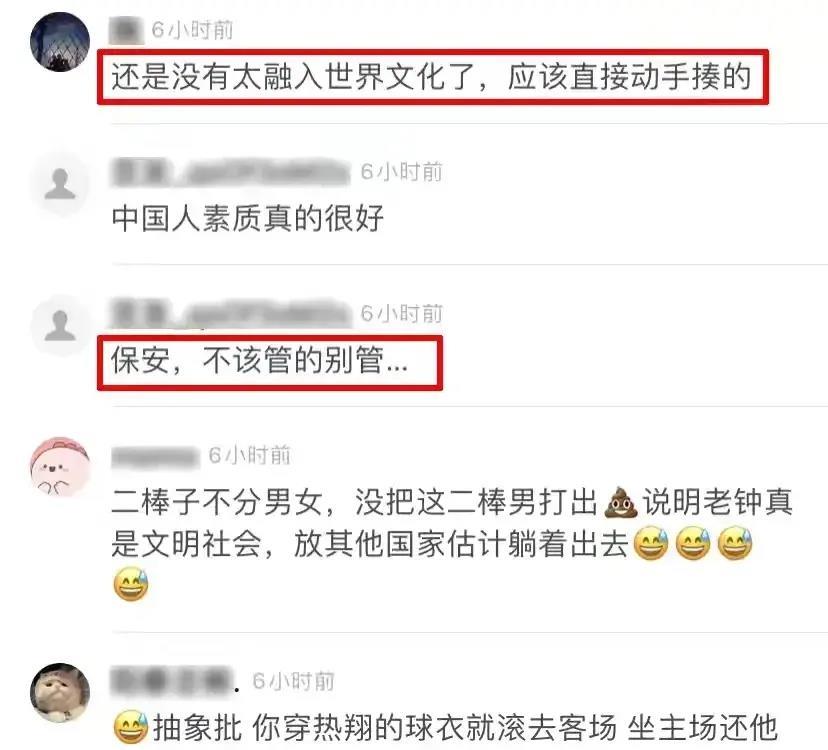Screen dimensions: 828x750
Task: Tap blurred username next to pink avatar
Action: [x=154, y=456]
